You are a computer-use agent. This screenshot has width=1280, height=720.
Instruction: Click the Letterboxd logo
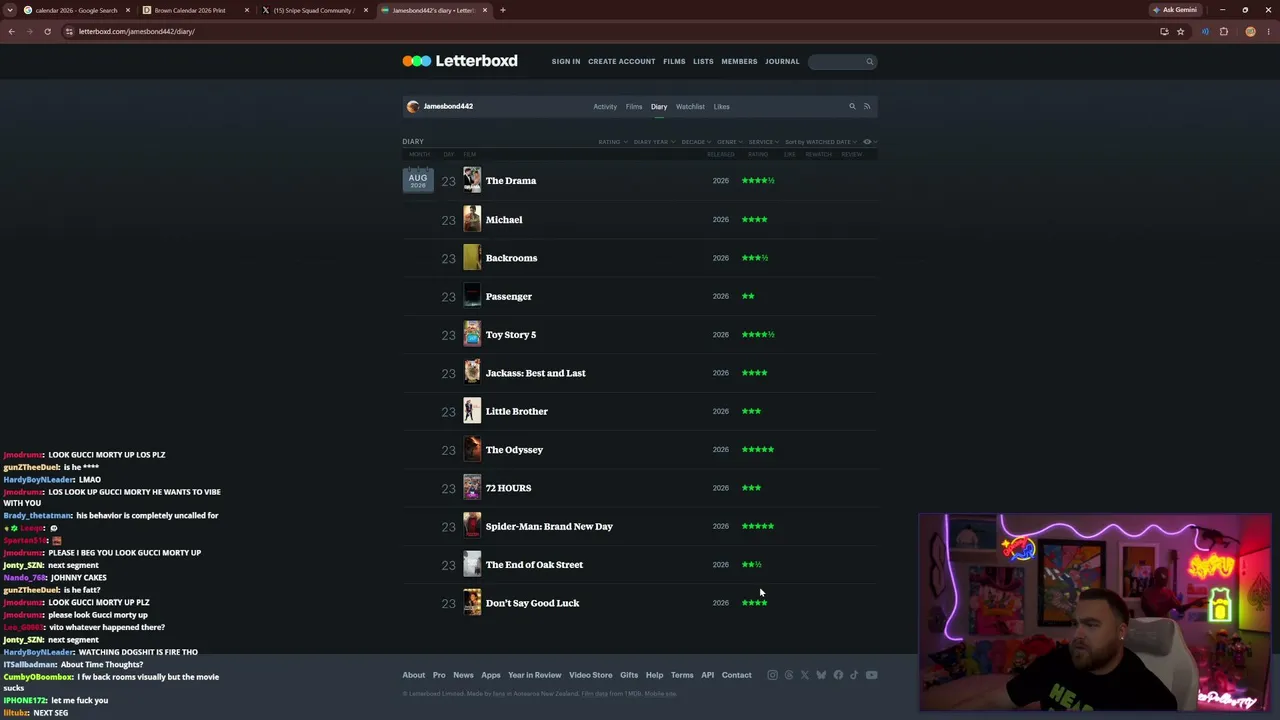[x=460, y=61]
